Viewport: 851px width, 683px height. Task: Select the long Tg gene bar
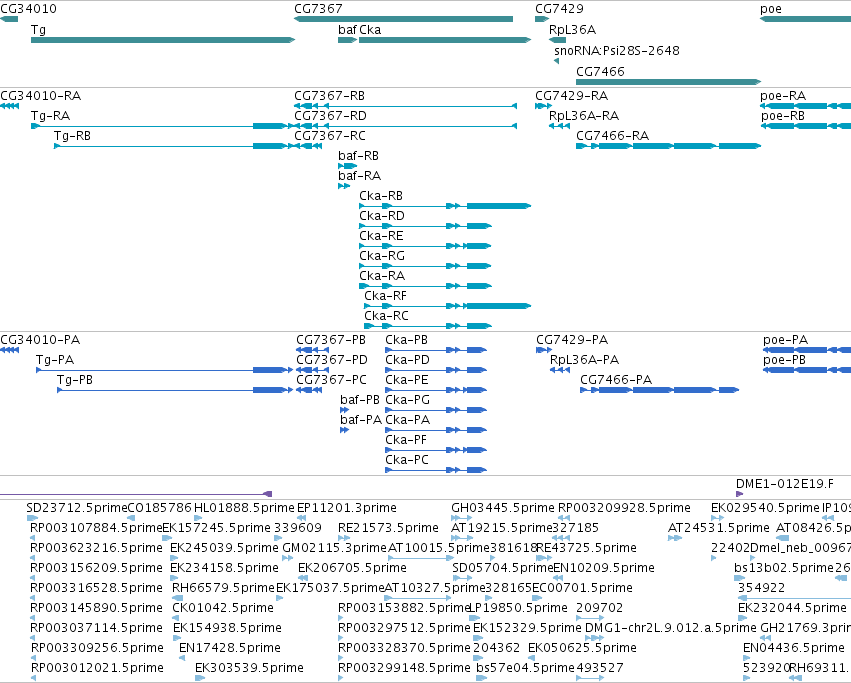[x=163, y=40]
